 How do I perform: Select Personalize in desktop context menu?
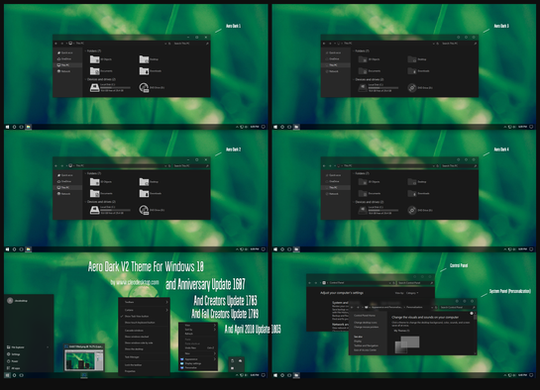[189, 368]
